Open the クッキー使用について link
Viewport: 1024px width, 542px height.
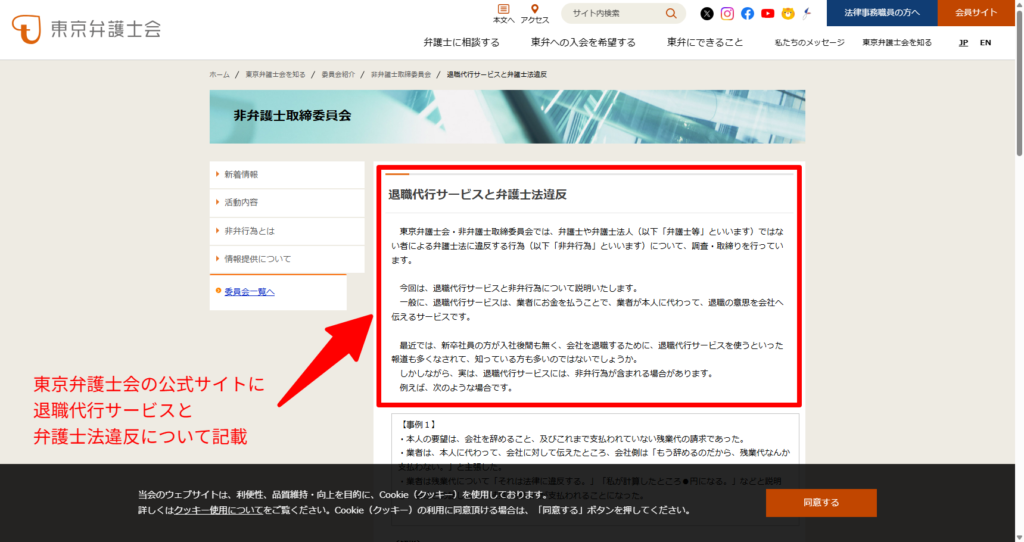218,510
